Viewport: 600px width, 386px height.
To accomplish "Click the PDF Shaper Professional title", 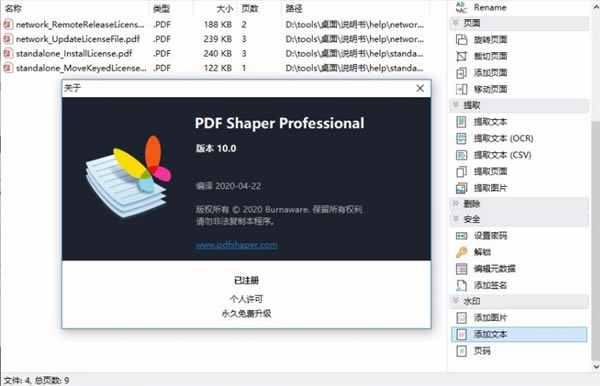I will [279, 123].
